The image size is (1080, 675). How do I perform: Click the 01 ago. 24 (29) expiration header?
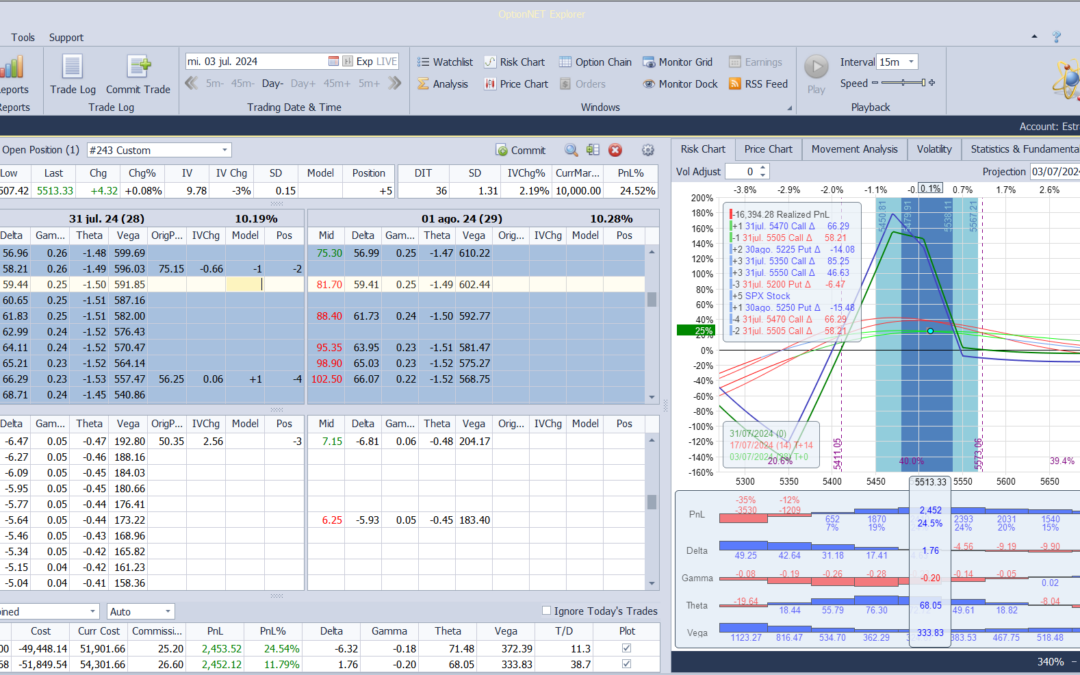tap(461, 219)
